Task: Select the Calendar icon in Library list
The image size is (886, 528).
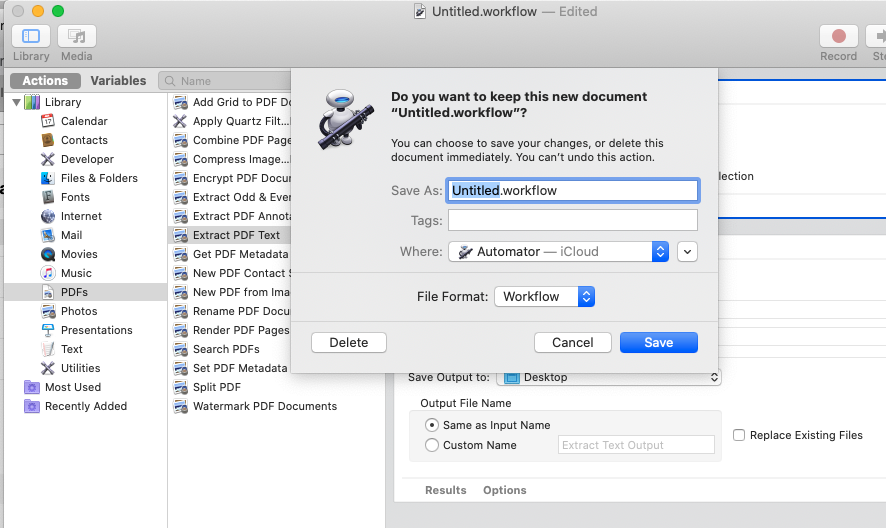Action: pos(48,121)
